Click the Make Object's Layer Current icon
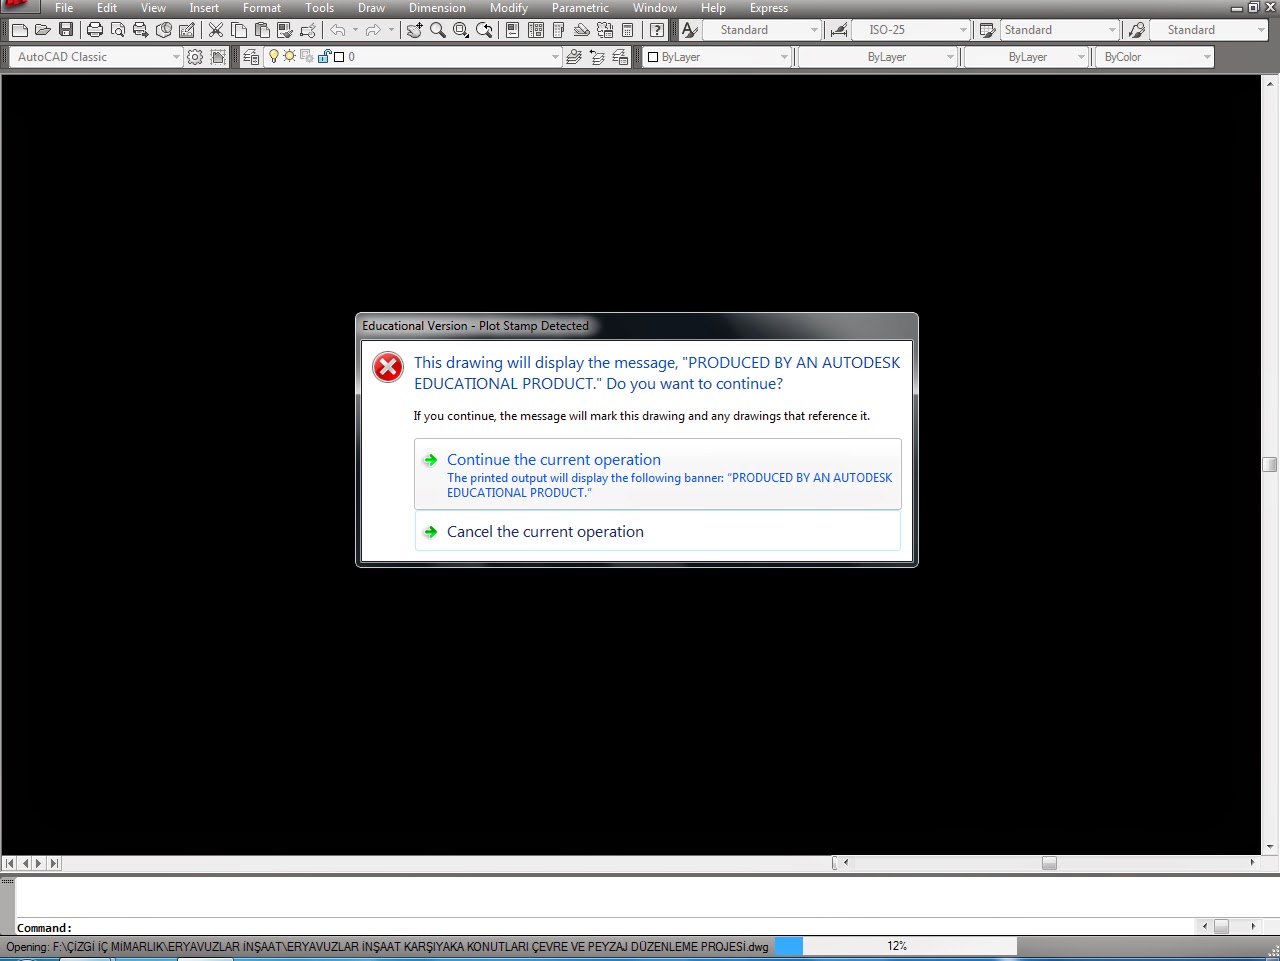Image resolution: width=1280 pixels, height=961 pixels. [x=574, y=57]
